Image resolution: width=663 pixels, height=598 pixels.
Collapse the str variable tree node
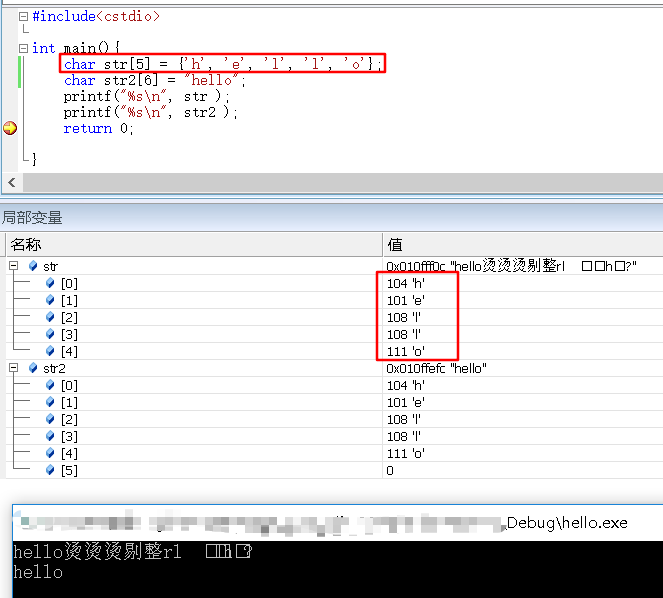(14, 266)
